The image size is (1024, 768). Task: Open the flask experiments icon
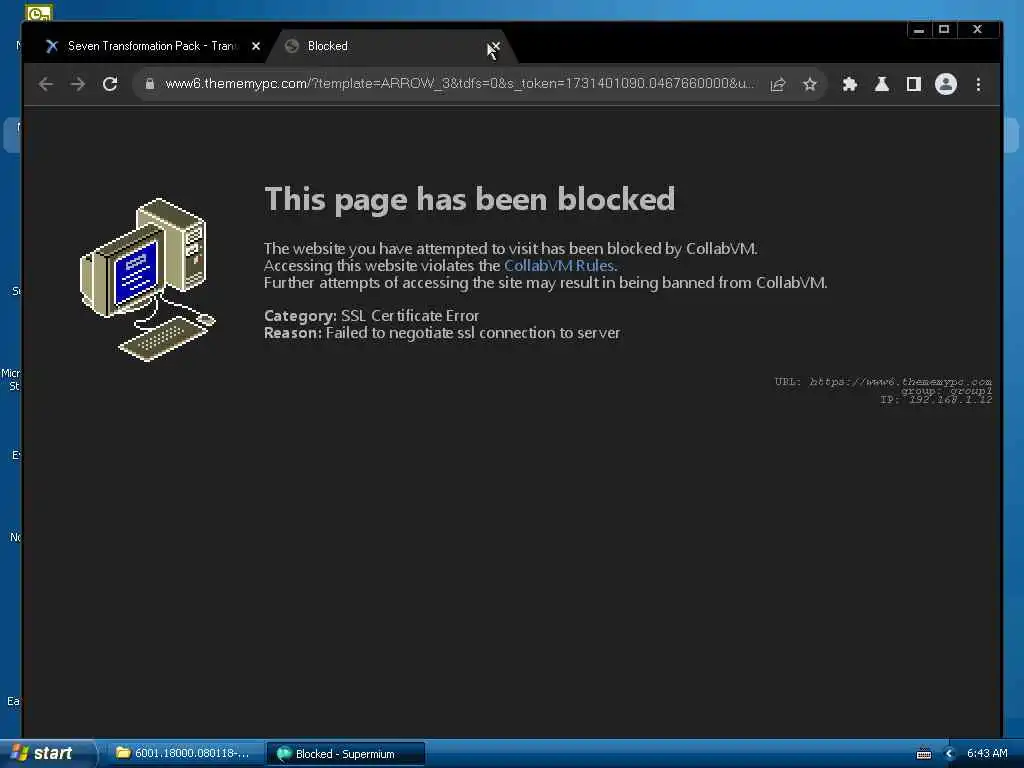point(882,84)
